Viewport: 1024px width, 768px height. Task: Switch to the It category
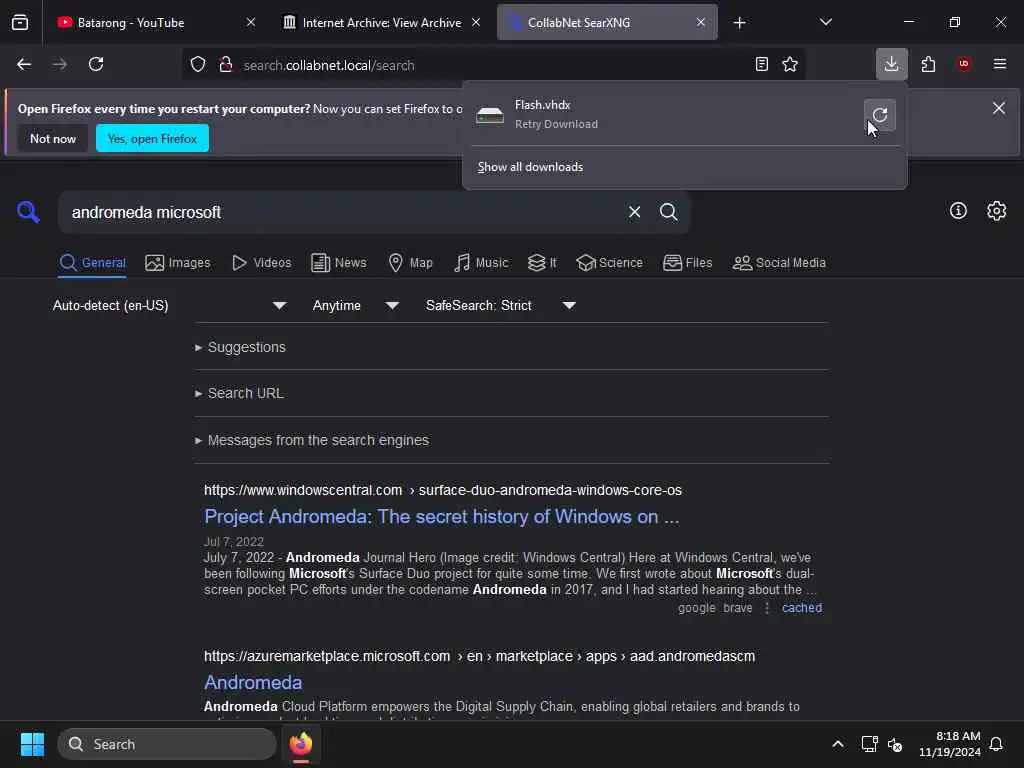[542, 263]
